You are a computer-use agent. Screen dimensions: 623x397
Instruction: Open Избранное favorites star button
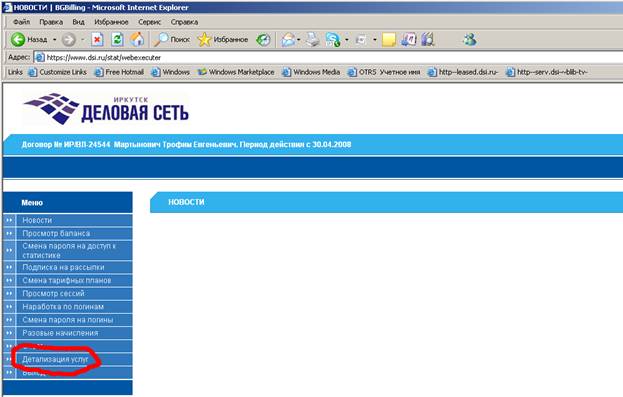[223, 39]
